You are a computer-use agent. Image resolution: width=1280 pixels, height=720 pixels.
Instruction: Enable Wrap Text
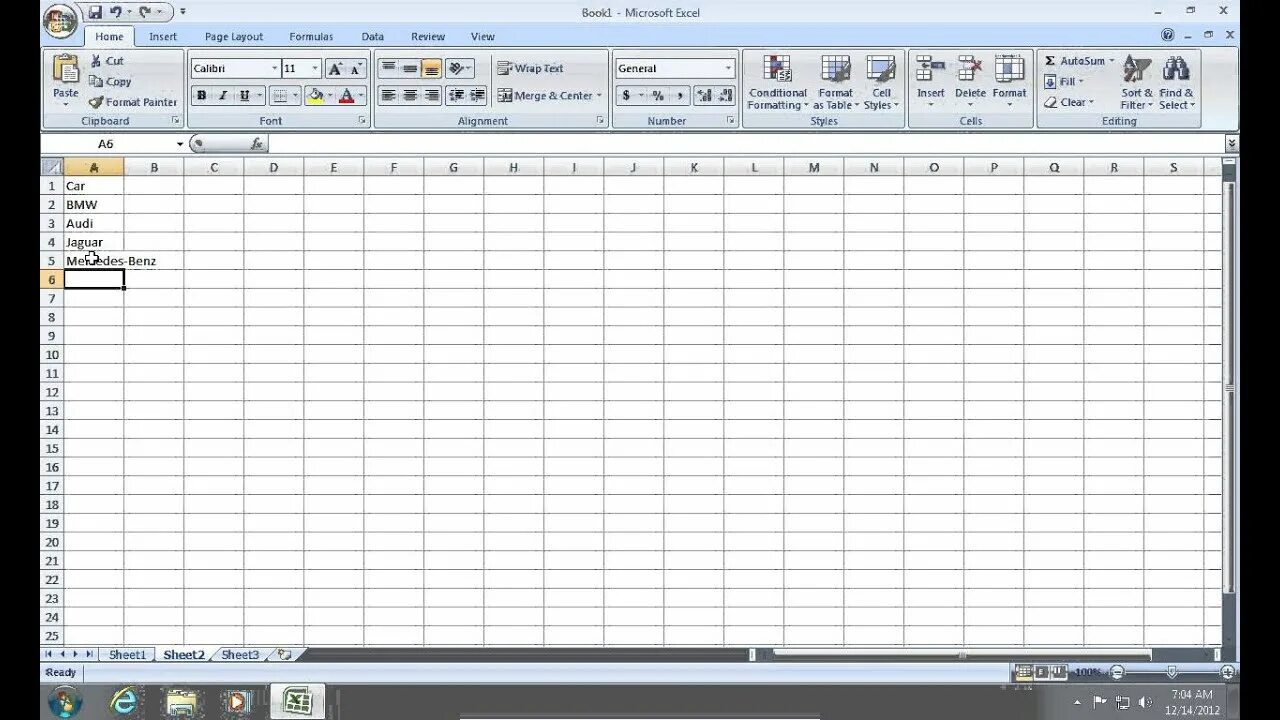[x=531, y=68]
